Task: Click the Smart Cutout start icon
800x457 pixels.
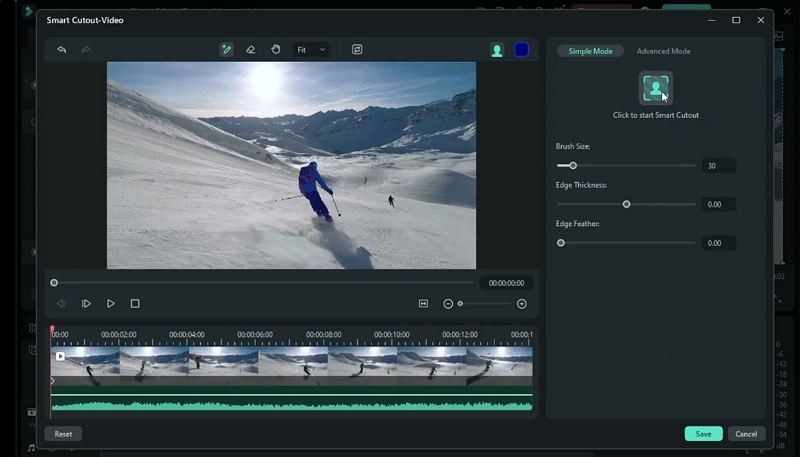Action: (656, 89)
